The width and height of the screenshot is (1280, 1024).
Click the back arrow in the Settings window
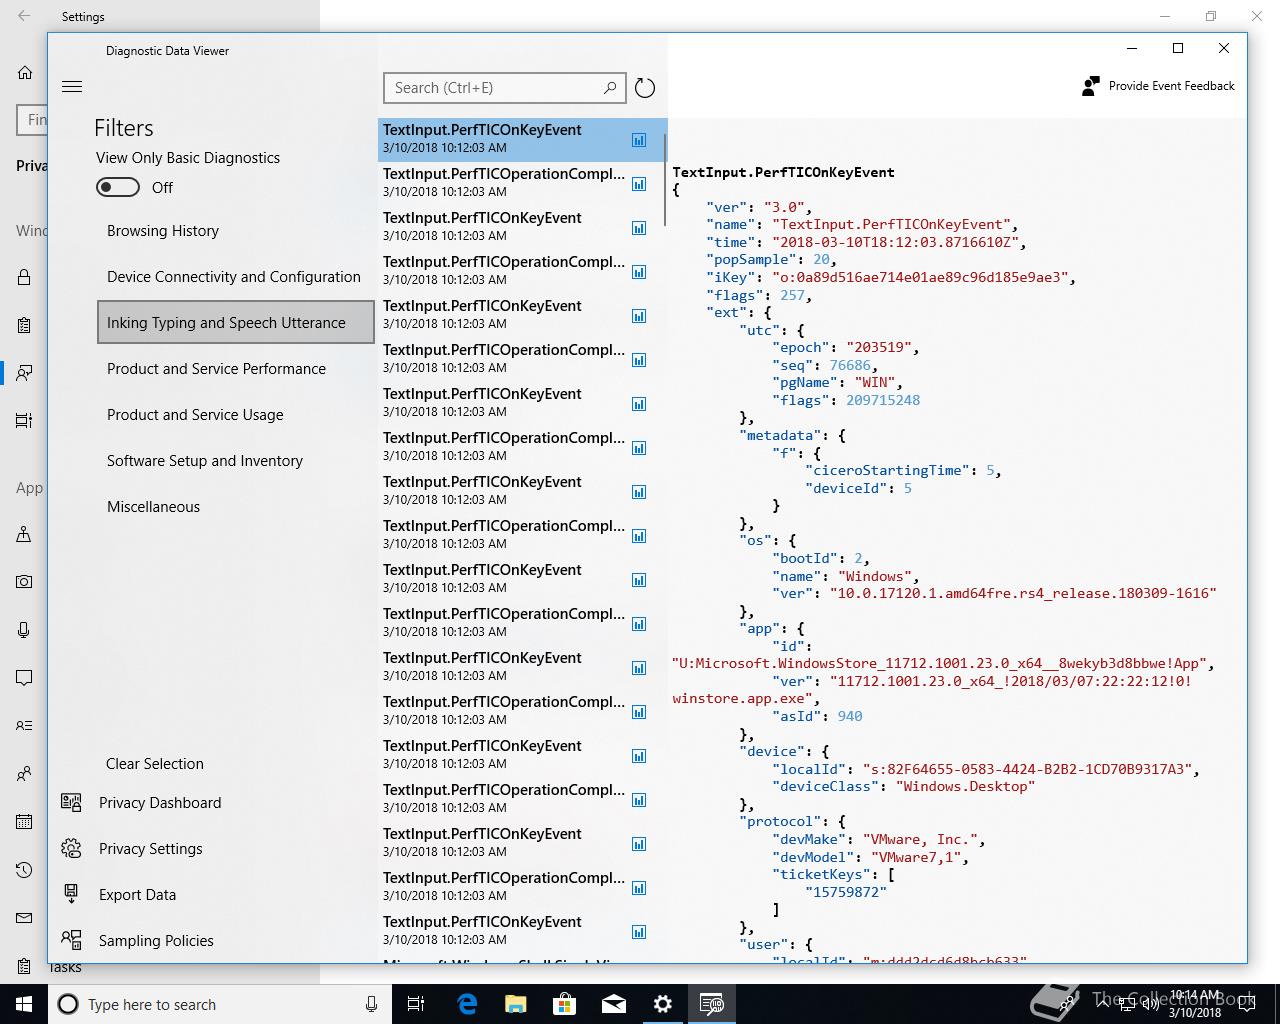[24, 16]
